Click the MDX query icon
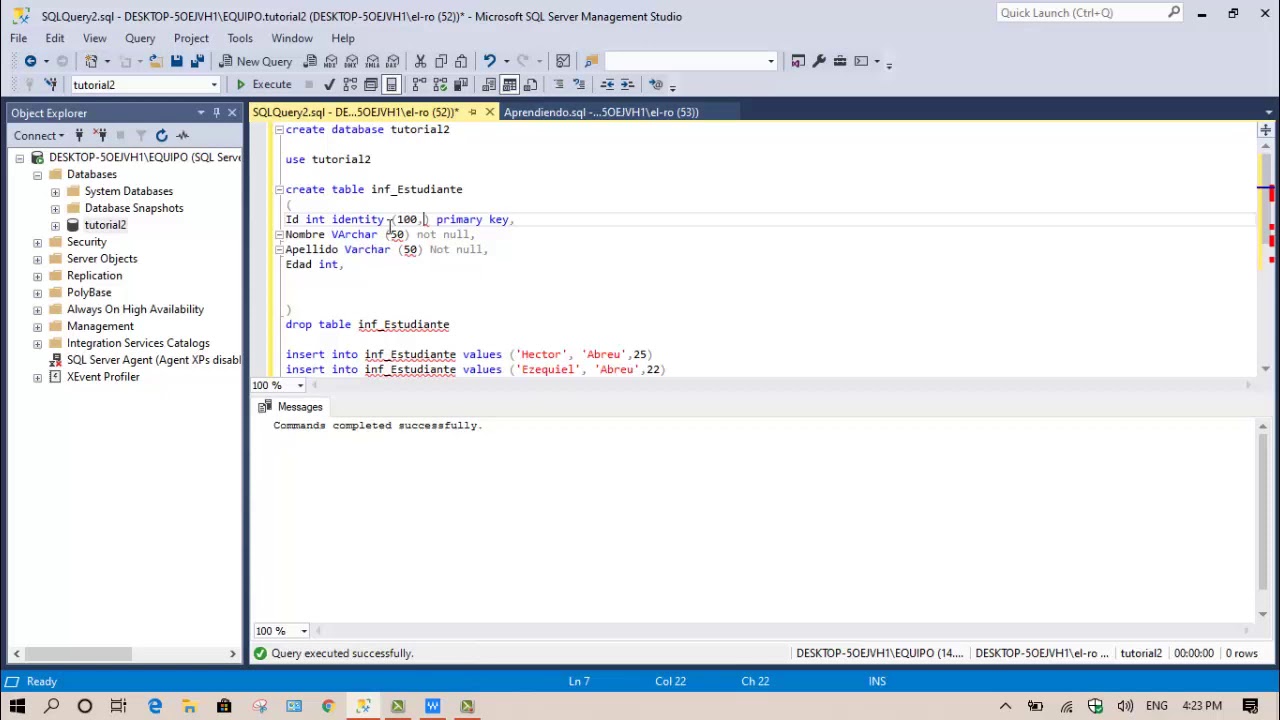 click(x=331, y=61)
